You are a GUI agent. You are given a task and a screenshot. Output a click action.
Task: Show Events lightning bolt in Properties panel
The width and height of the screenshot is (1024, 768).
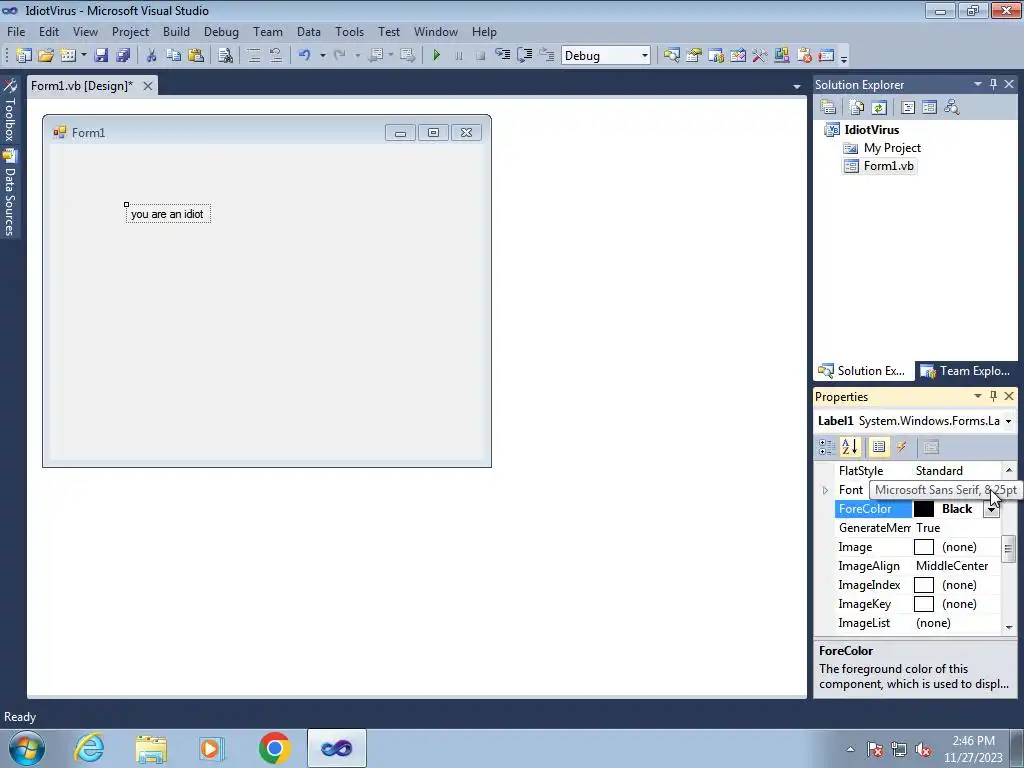pos(902,447)
